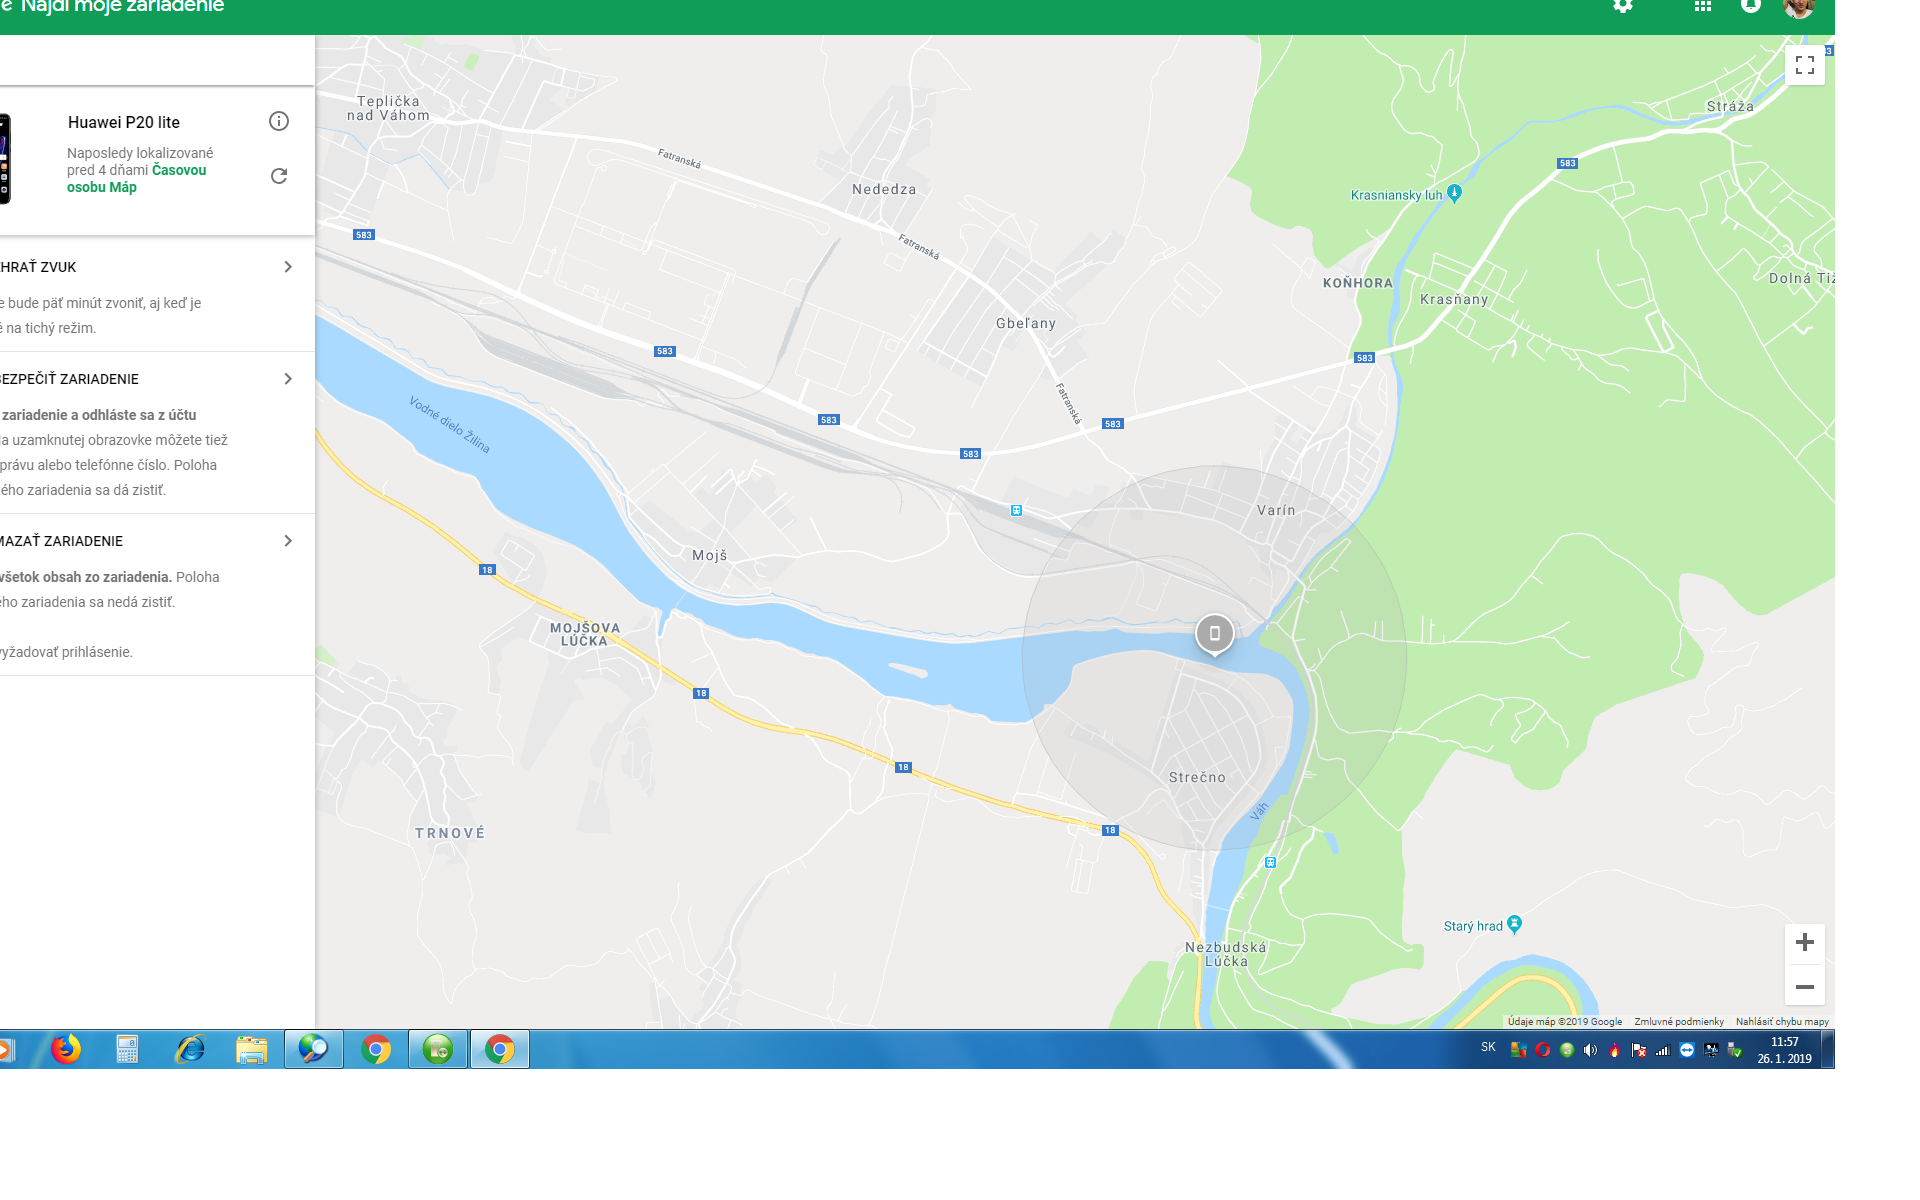Open Google apps grid icon
The image size is (1920, 1200).
coord(1703,5)
